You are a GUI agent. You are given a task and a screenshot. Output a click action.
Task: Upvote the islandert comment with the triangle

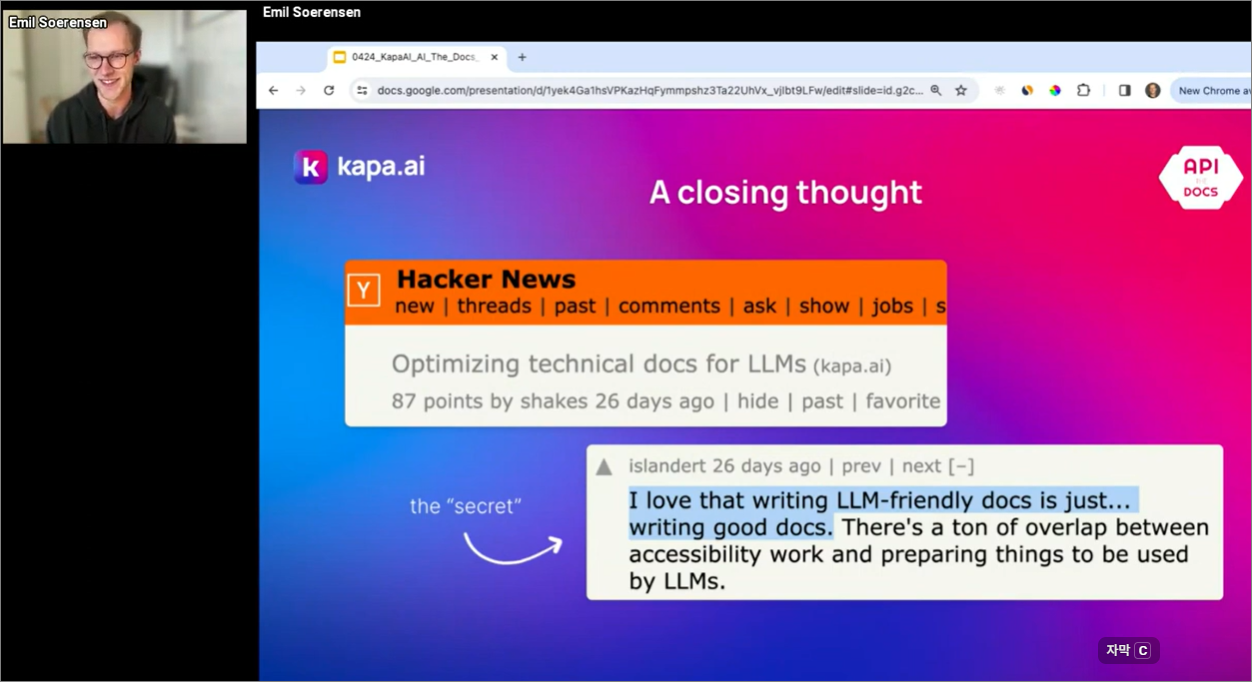(604, 467)
